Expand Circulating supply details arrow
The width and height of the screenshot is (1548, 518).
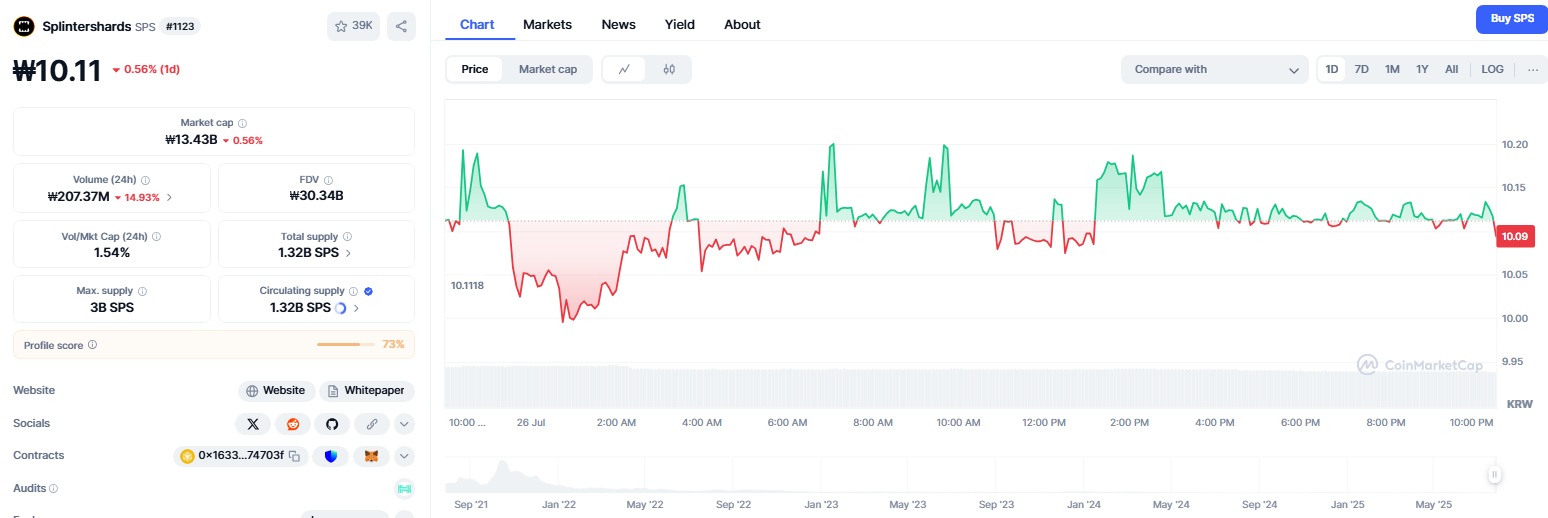point(357,308)
